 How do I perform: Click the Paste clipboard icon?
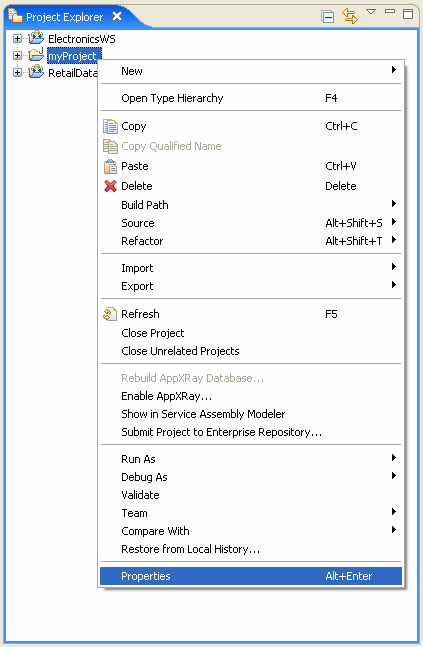pos(110,166)
